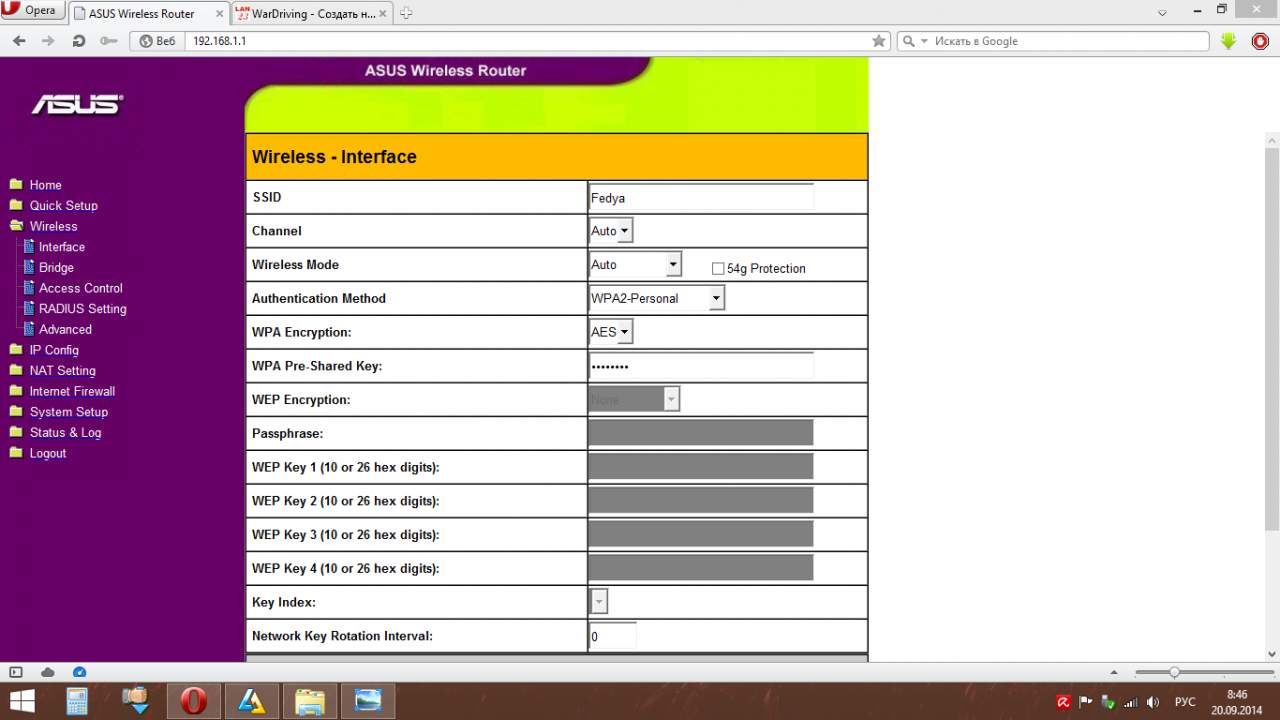The height and width of the screenshot is (720, 1280).
Task: Open the Windows Start button
Action: click(22, 700)
